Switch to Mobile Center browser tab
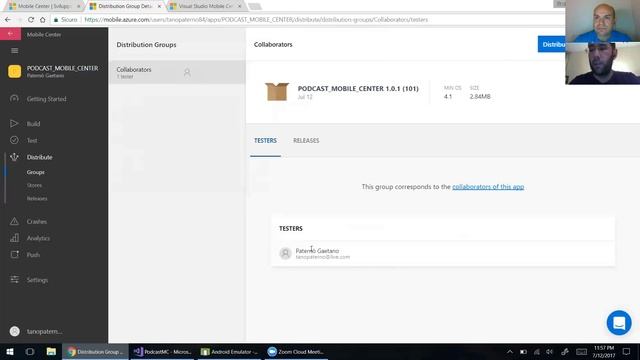The height and width of the screenshot is (360, 640). 44,6
